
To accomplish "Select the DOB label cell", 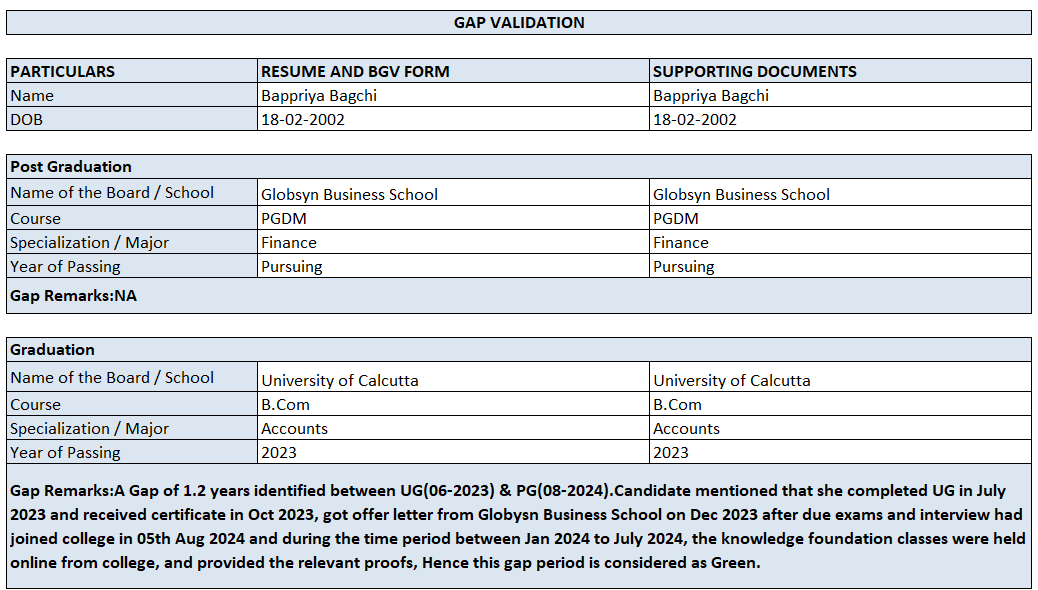I will click(x=27, y=119).
